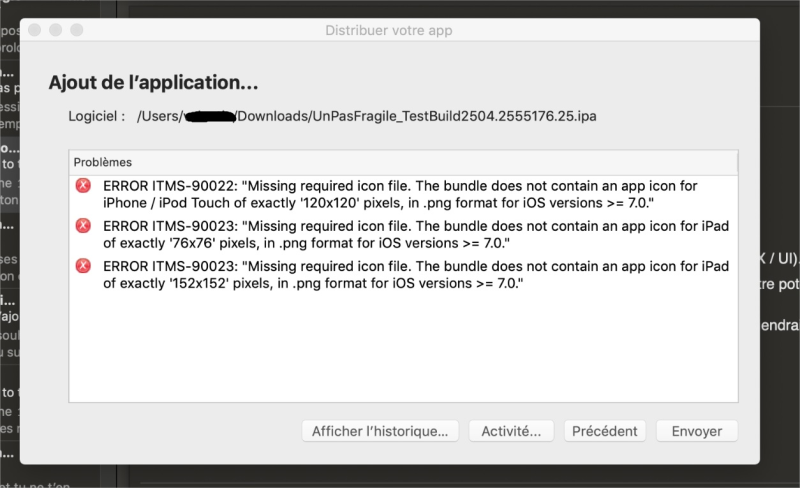Go back with the Précédent button

[605, 431]
